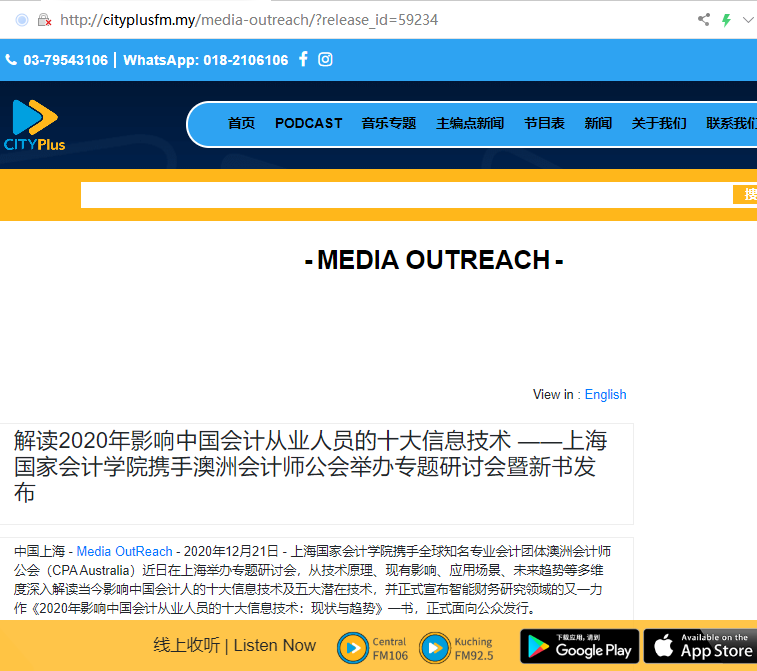Open the 节目表 schedule page
Viewport: 757px width, 671px height.
click(x=544, y=123)
